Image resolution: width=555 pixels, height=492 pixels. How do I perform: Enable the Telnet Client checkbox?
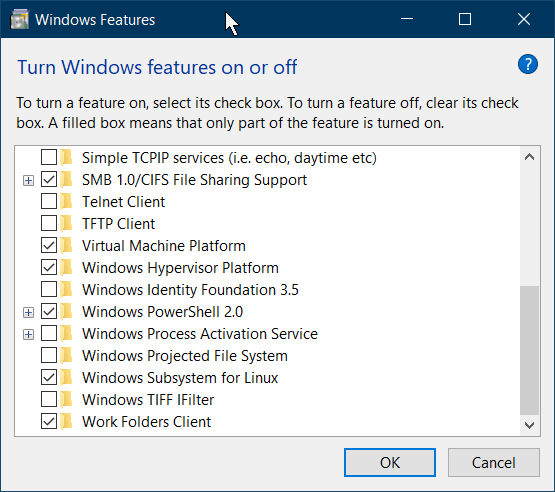(x=49, y=201)
